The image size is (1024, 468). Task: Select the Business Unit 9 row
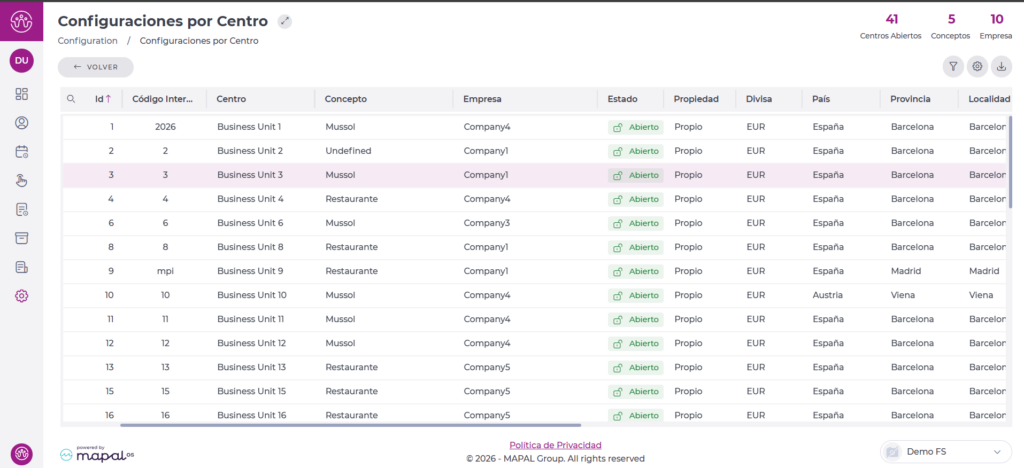(x=250, y=271)
